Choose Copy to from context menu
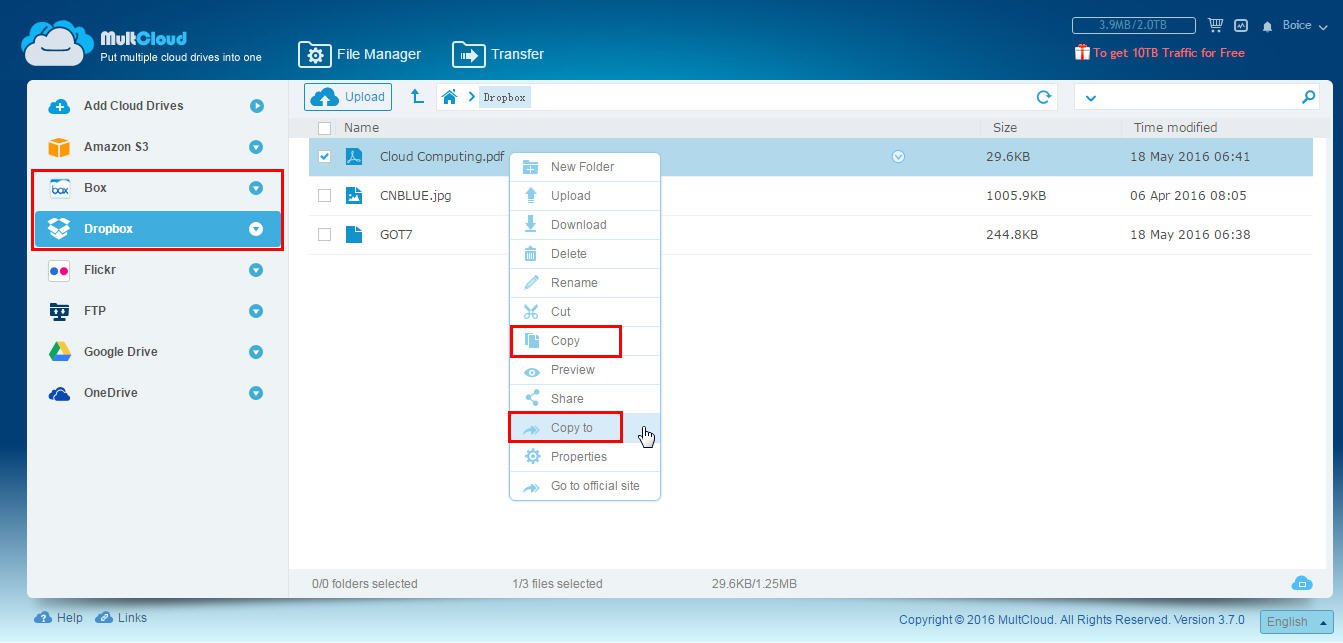The width and height of the screenshot is (1343, 643). pyautogui.click(x=585, y=428)
